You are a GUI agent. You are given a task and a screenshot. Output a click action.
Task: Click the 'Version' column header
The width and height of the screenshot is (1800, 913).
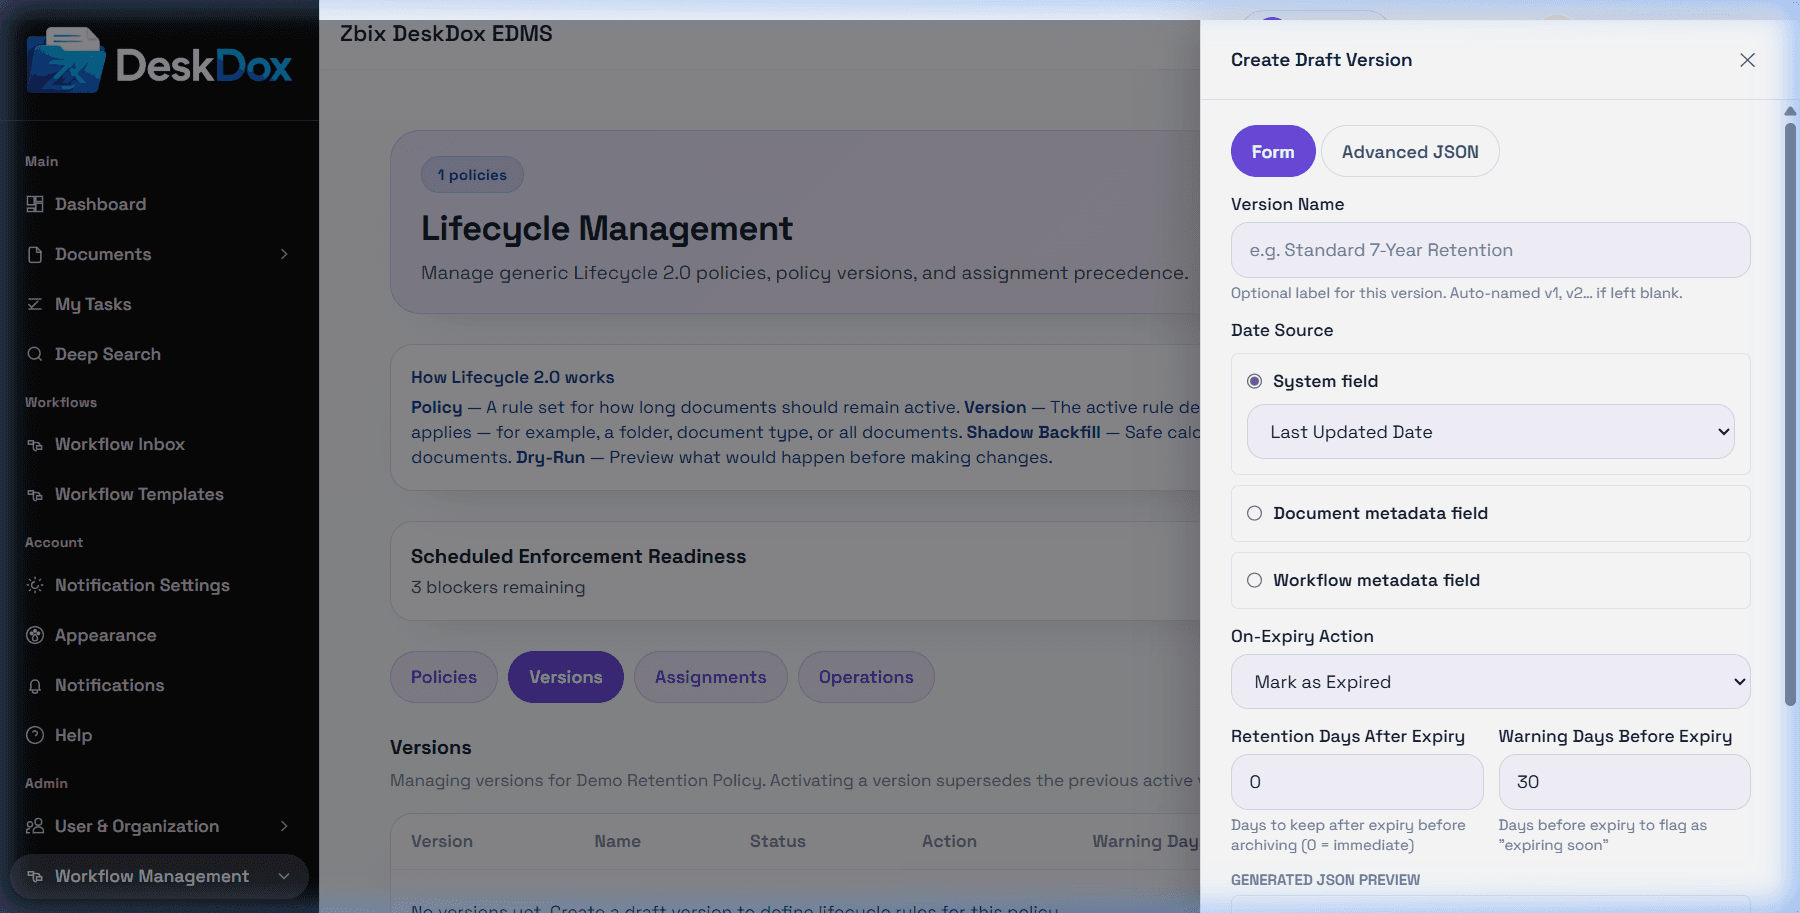[x=442, y=841]
